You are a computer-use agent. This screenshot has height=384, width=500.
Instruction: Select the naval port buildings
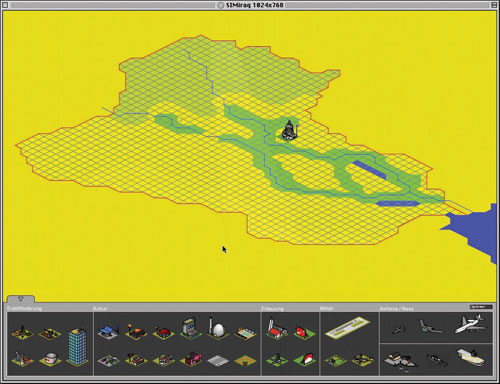pos(401,361)
